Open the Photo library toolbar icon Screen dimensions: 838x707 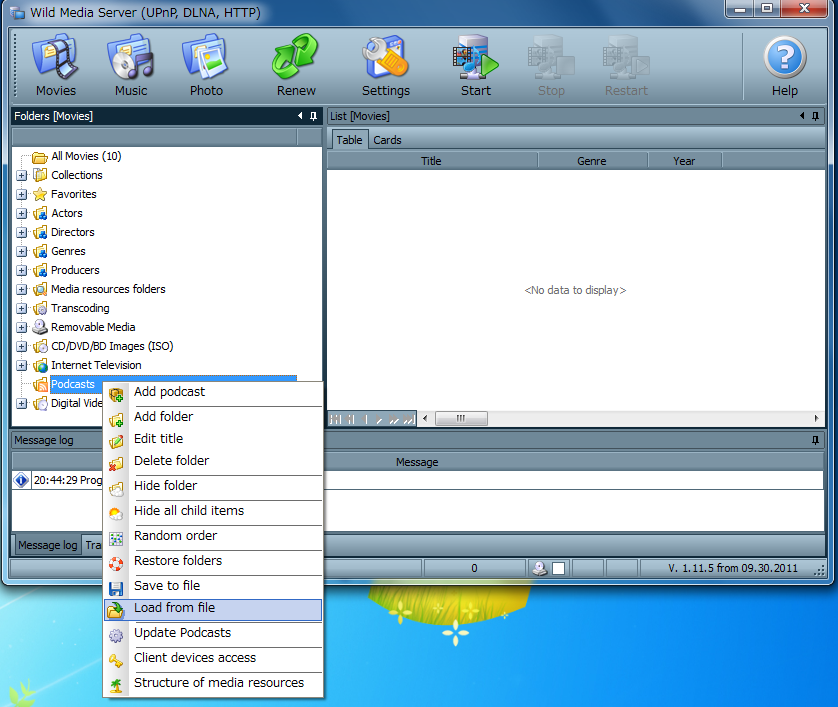point(206,65)
